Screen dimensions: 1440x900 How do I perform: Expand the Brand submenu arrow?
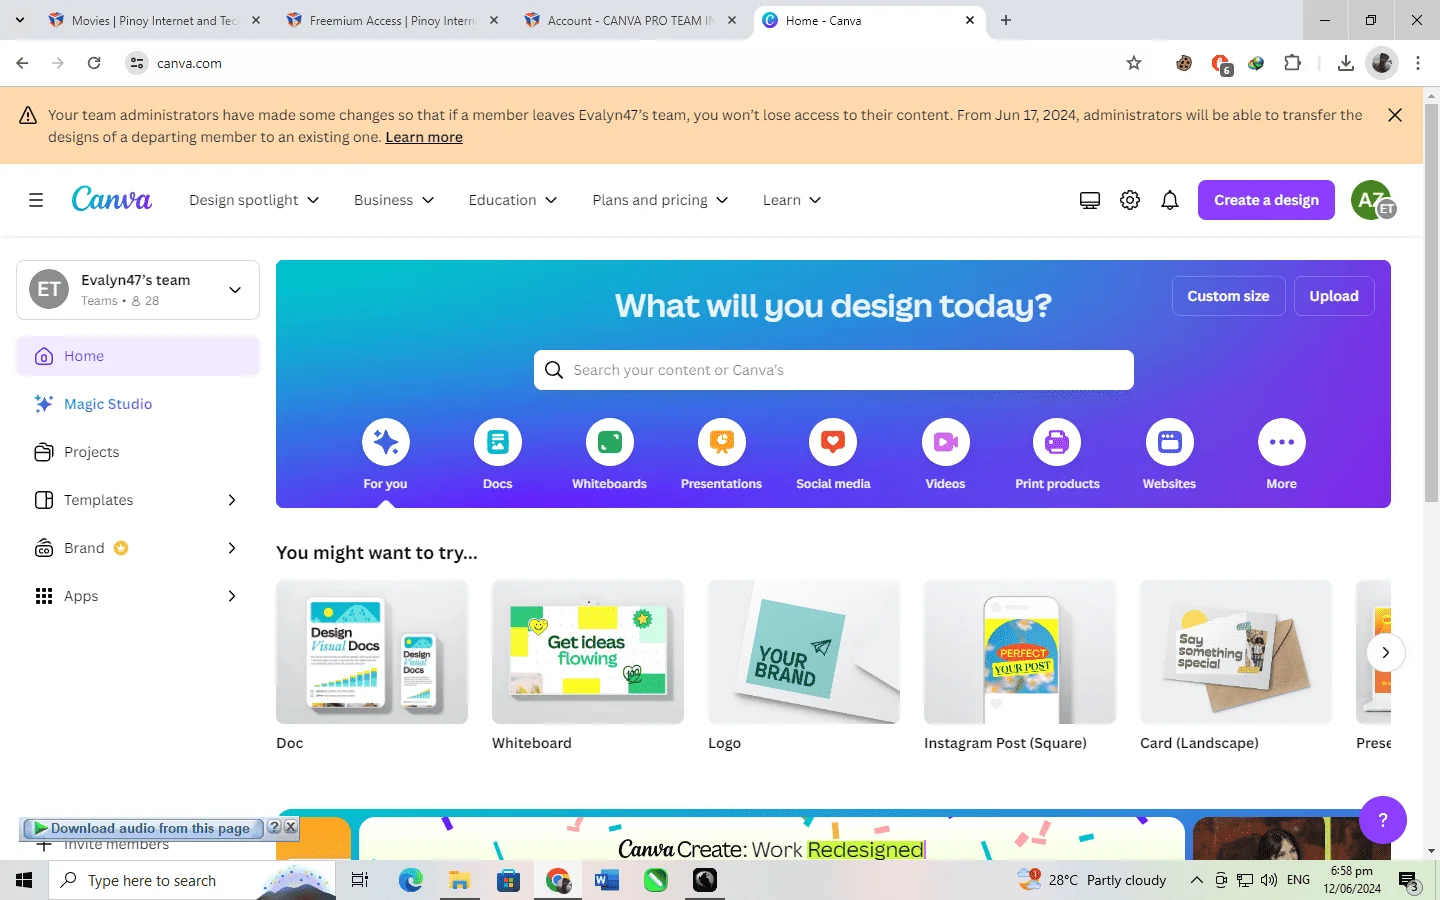(232, 548)
